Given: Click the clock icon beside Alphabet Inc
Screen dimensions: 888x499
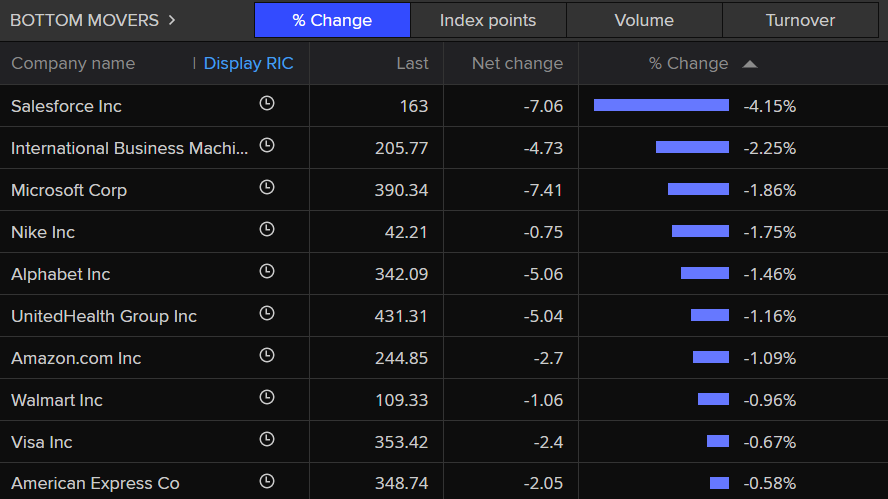Looking at the screenshot, I should (x=267, y=271).
